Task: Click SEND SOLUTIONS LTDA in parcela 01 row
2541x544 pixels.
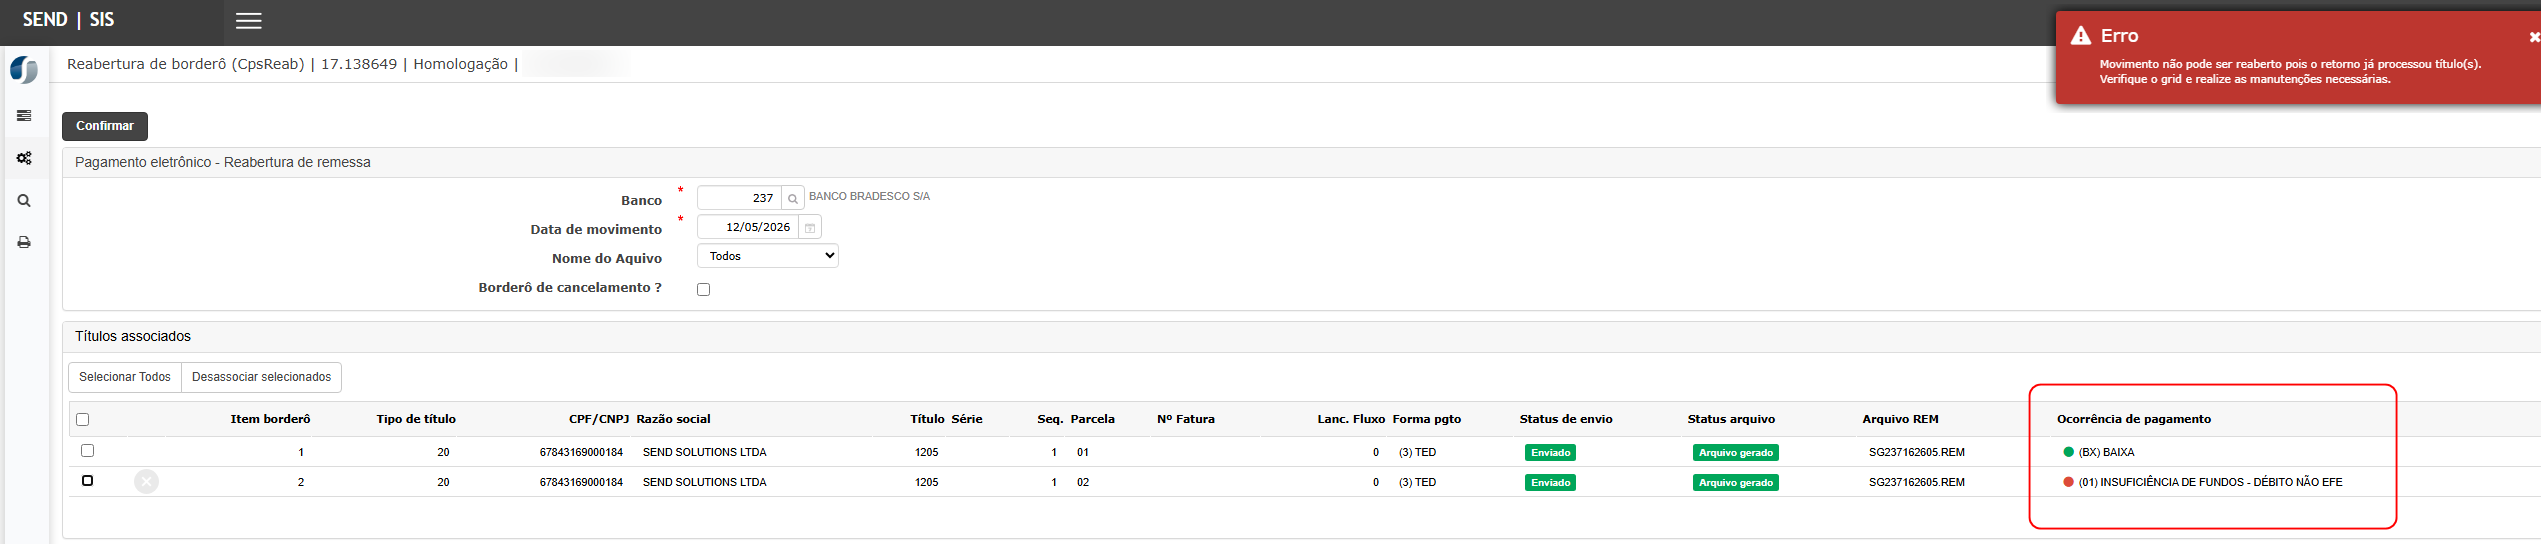Action: pos(704,452)
